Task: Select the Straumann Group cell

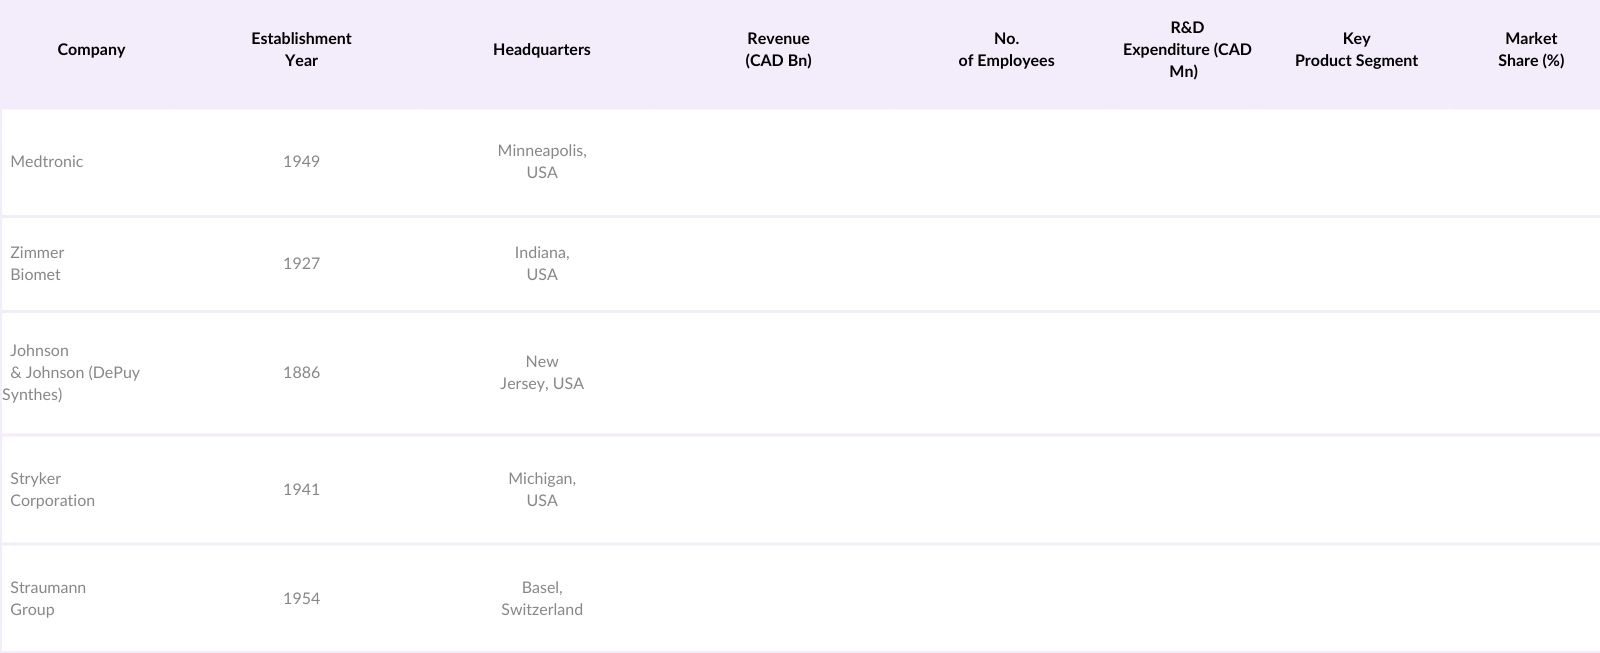Action: pyautogui.click(x=48, y=599)
